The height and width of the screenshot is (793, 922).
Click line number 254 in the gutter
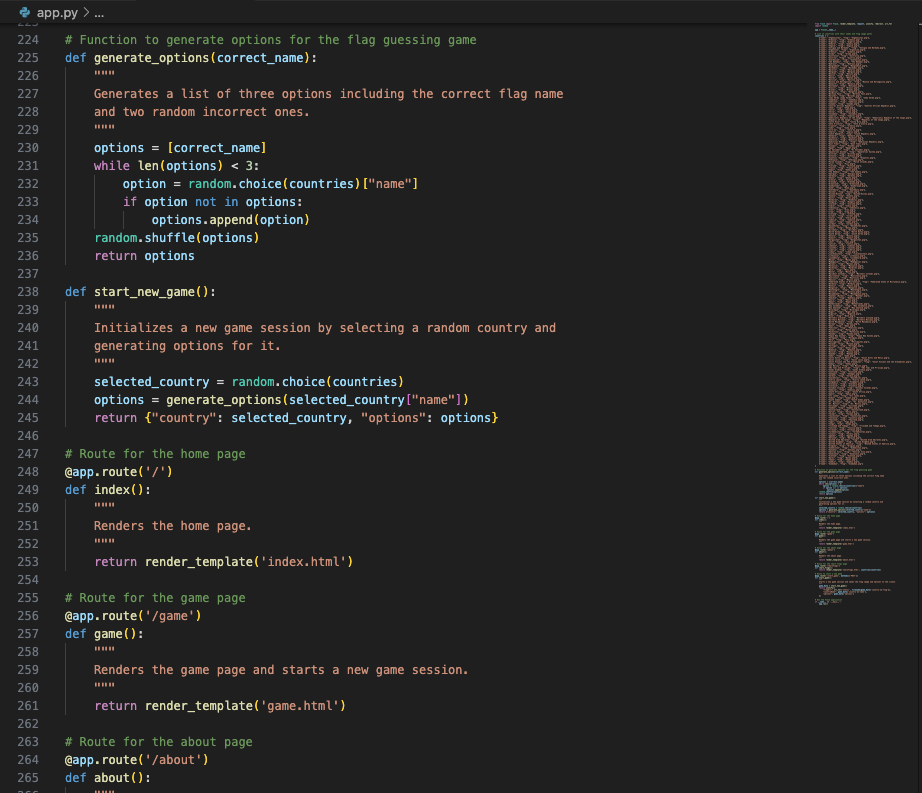tap(28, 580)
